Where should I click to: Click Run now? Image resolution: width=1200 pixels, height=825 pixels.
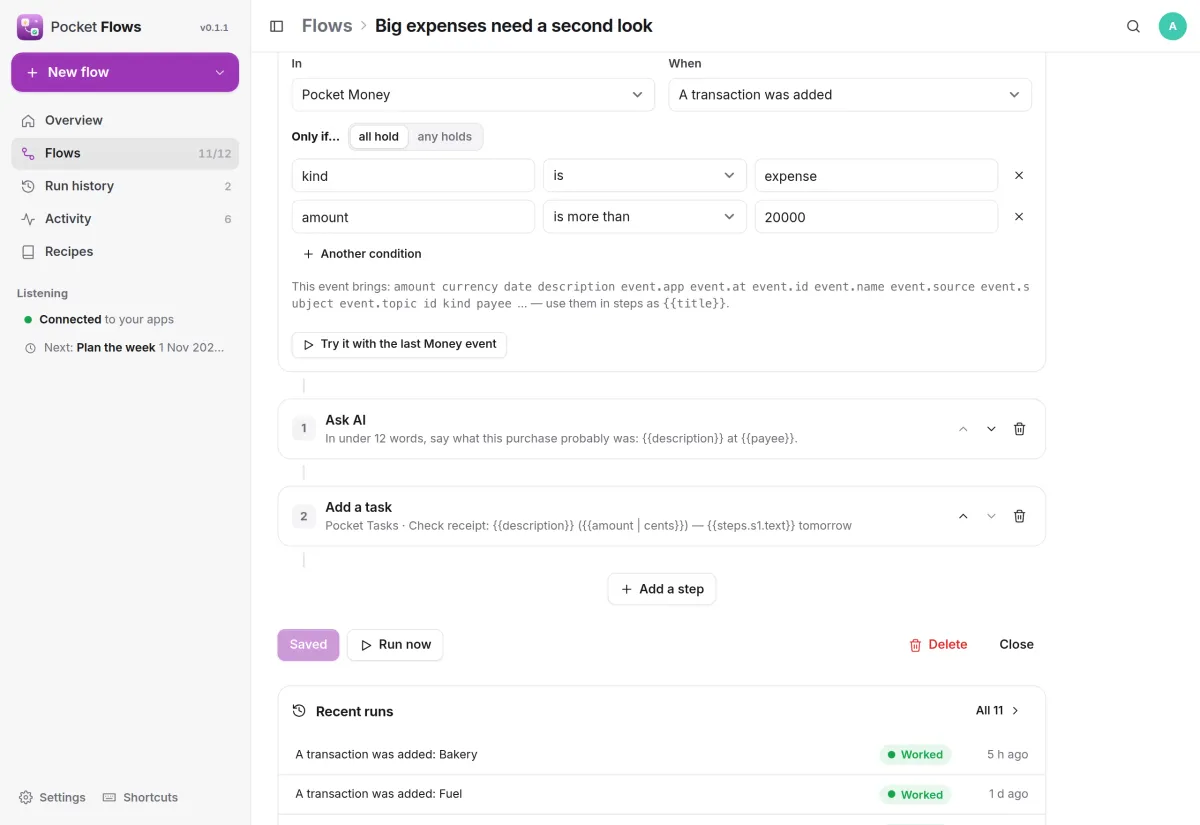395,645
